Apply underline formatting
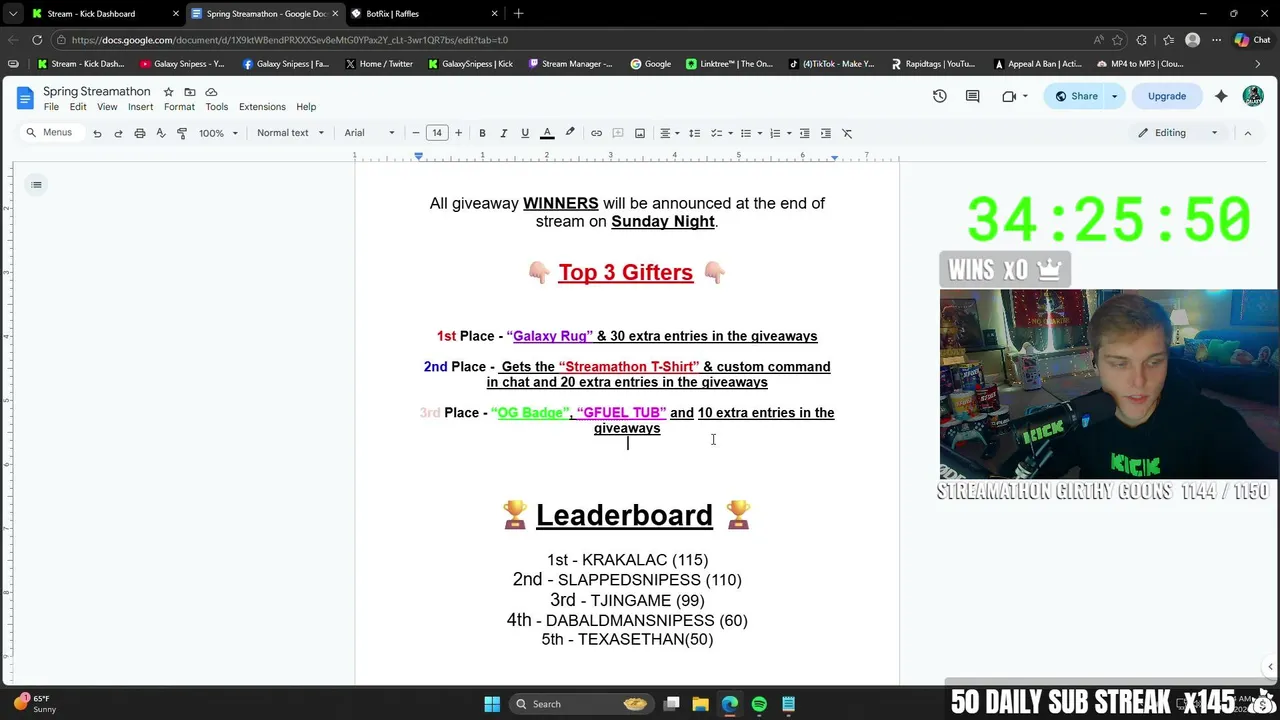Screen dimensions: 1280x720 pyautogui.click(x=525, y=133)
